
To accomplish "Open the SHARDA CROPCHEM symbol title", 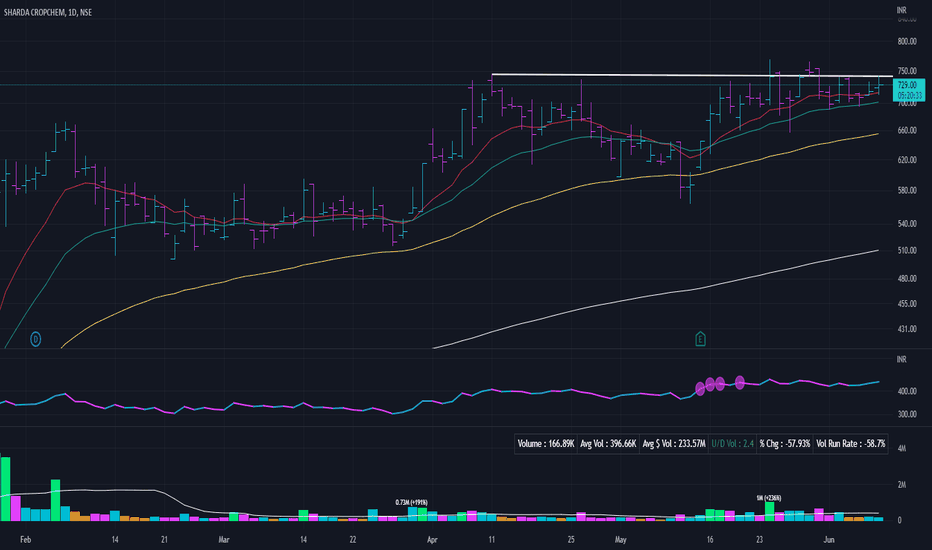I will pos(48,12).
